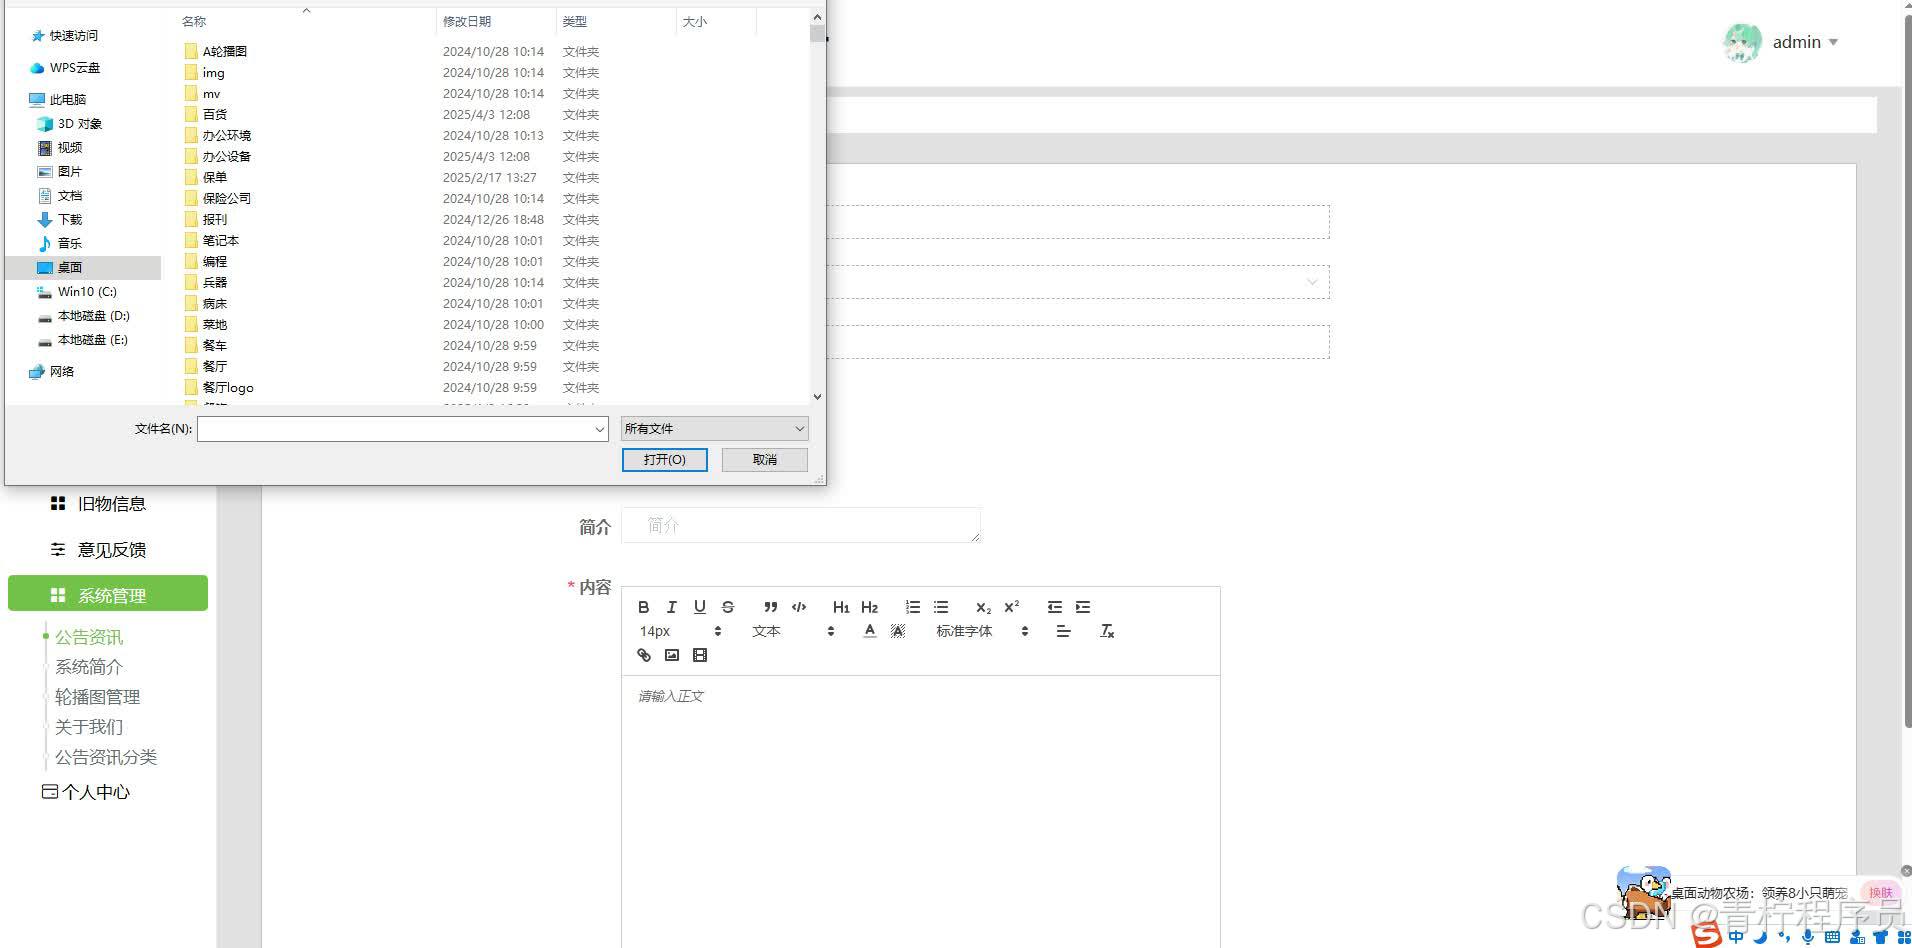Screen dimensions: 1912x948
Task: Open the text background color picker
Action: pyautogui.click(x=898, y=631)
